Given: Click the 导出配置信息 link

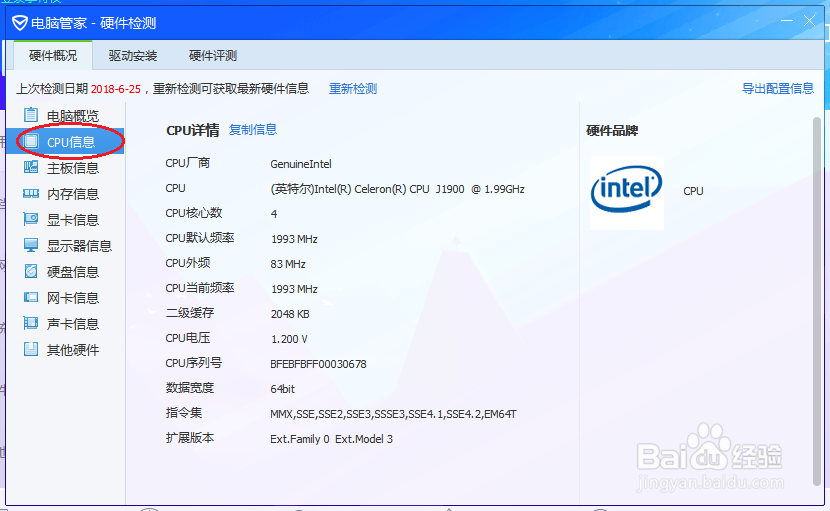Looking at the screenshot, I should 778,88.
